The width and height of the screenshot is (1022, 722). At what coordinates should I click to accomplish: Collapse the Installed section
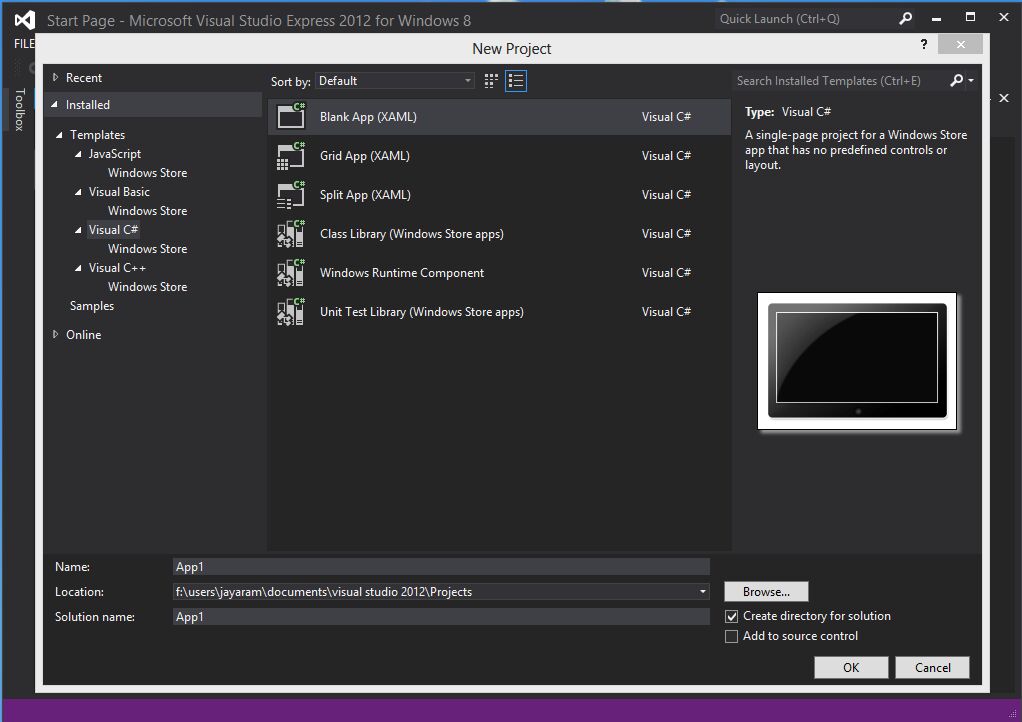55,104
